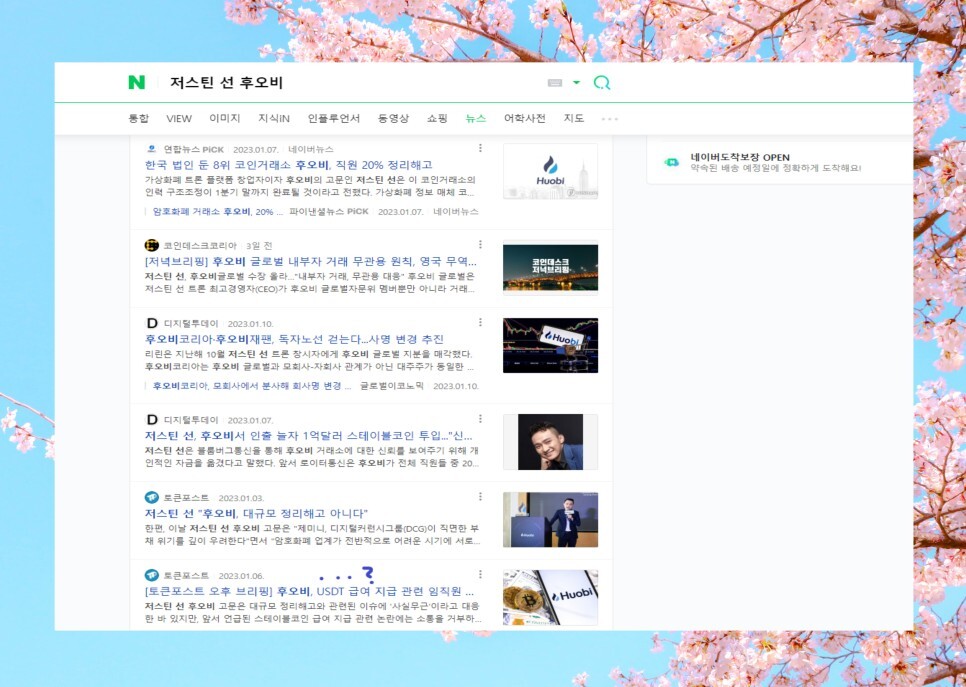Open thumbnail of the 대규모 정리해고 아니다 article

(550, 519)
